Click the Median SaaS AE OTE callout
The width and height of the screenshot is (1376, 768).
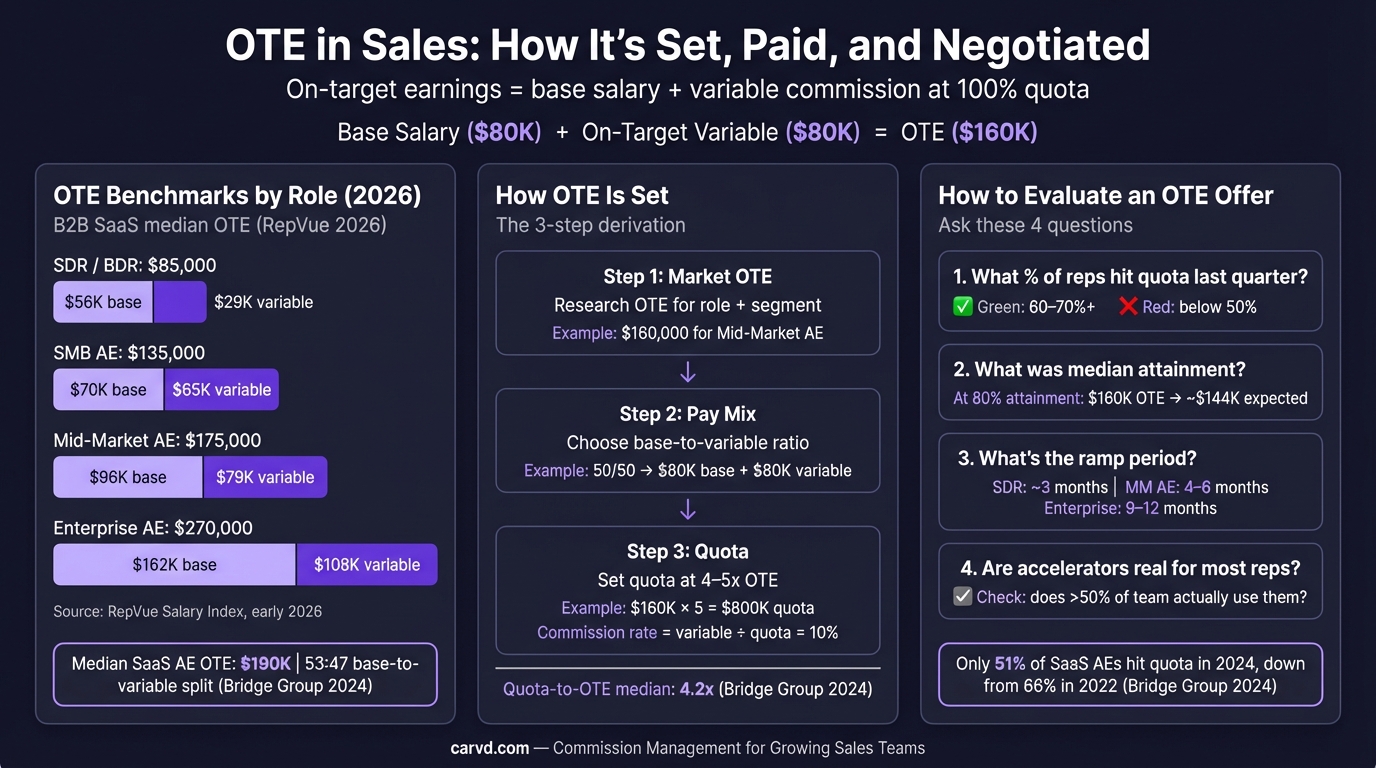245,674
